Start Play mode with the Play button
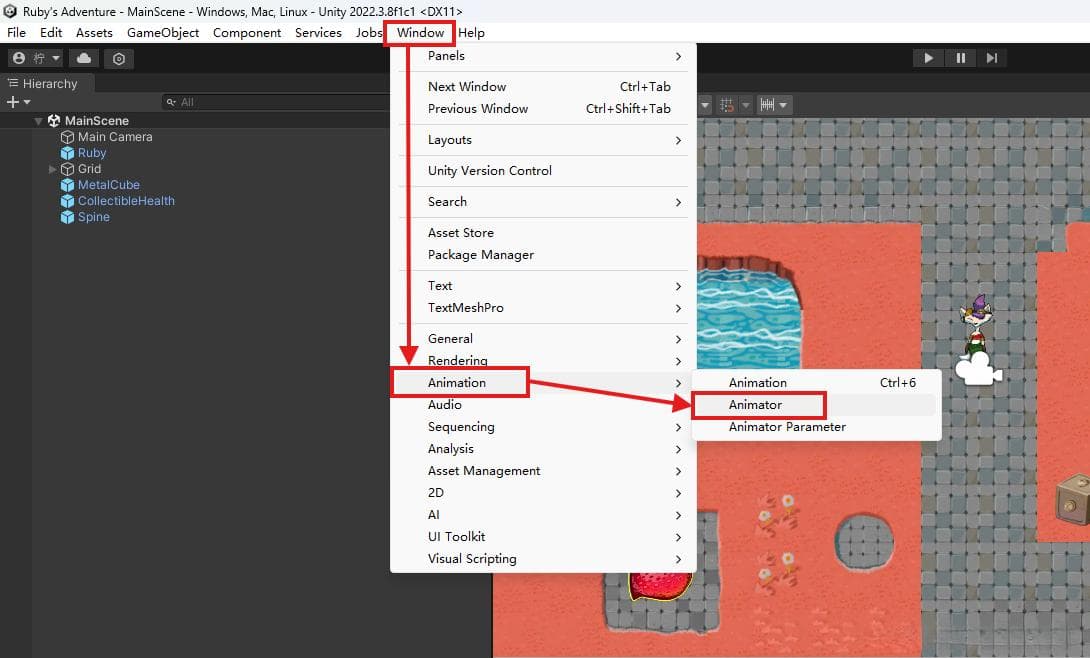 coord(928,58)
